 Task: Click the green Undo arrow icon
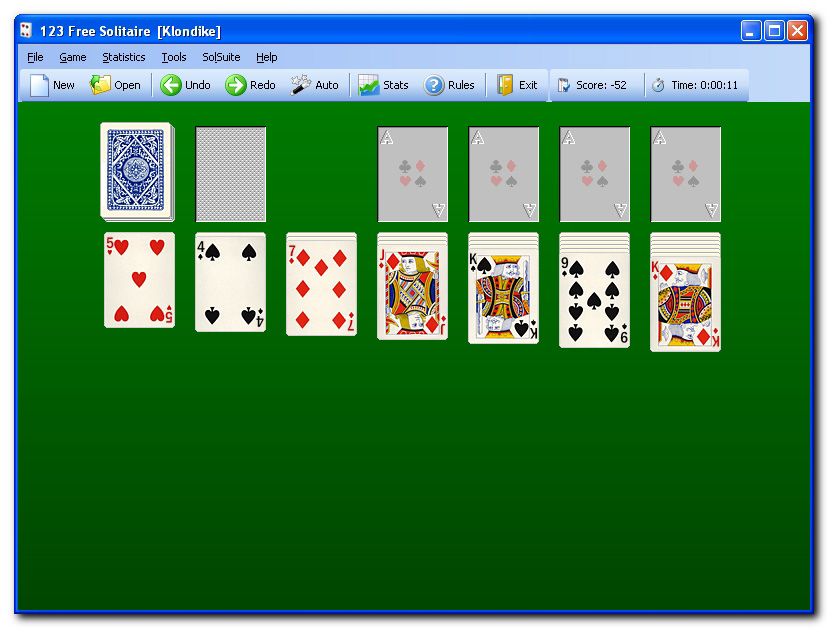(x=171, y=85)
